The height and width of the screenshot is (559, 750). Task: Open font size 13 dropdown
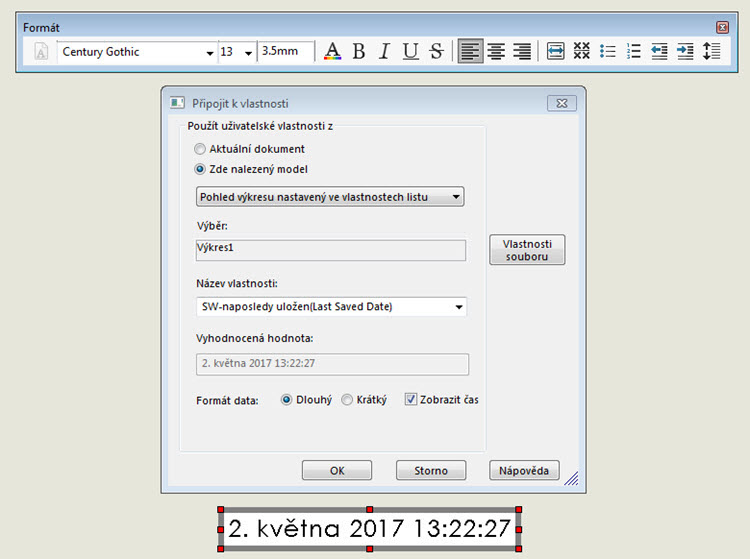(248, 53)
